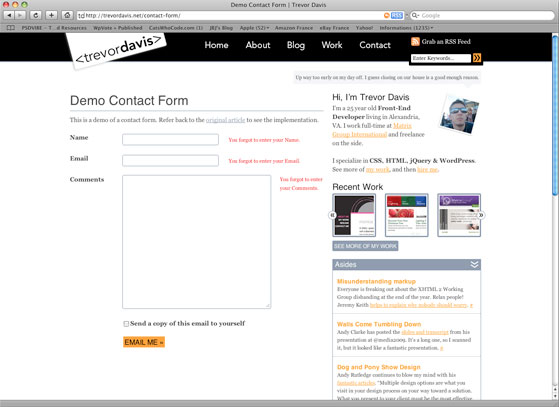Image resolution: width=559 pixels, height=407 pixels.
Task: Follow the slides and transcript link
Action: [425, 332]
